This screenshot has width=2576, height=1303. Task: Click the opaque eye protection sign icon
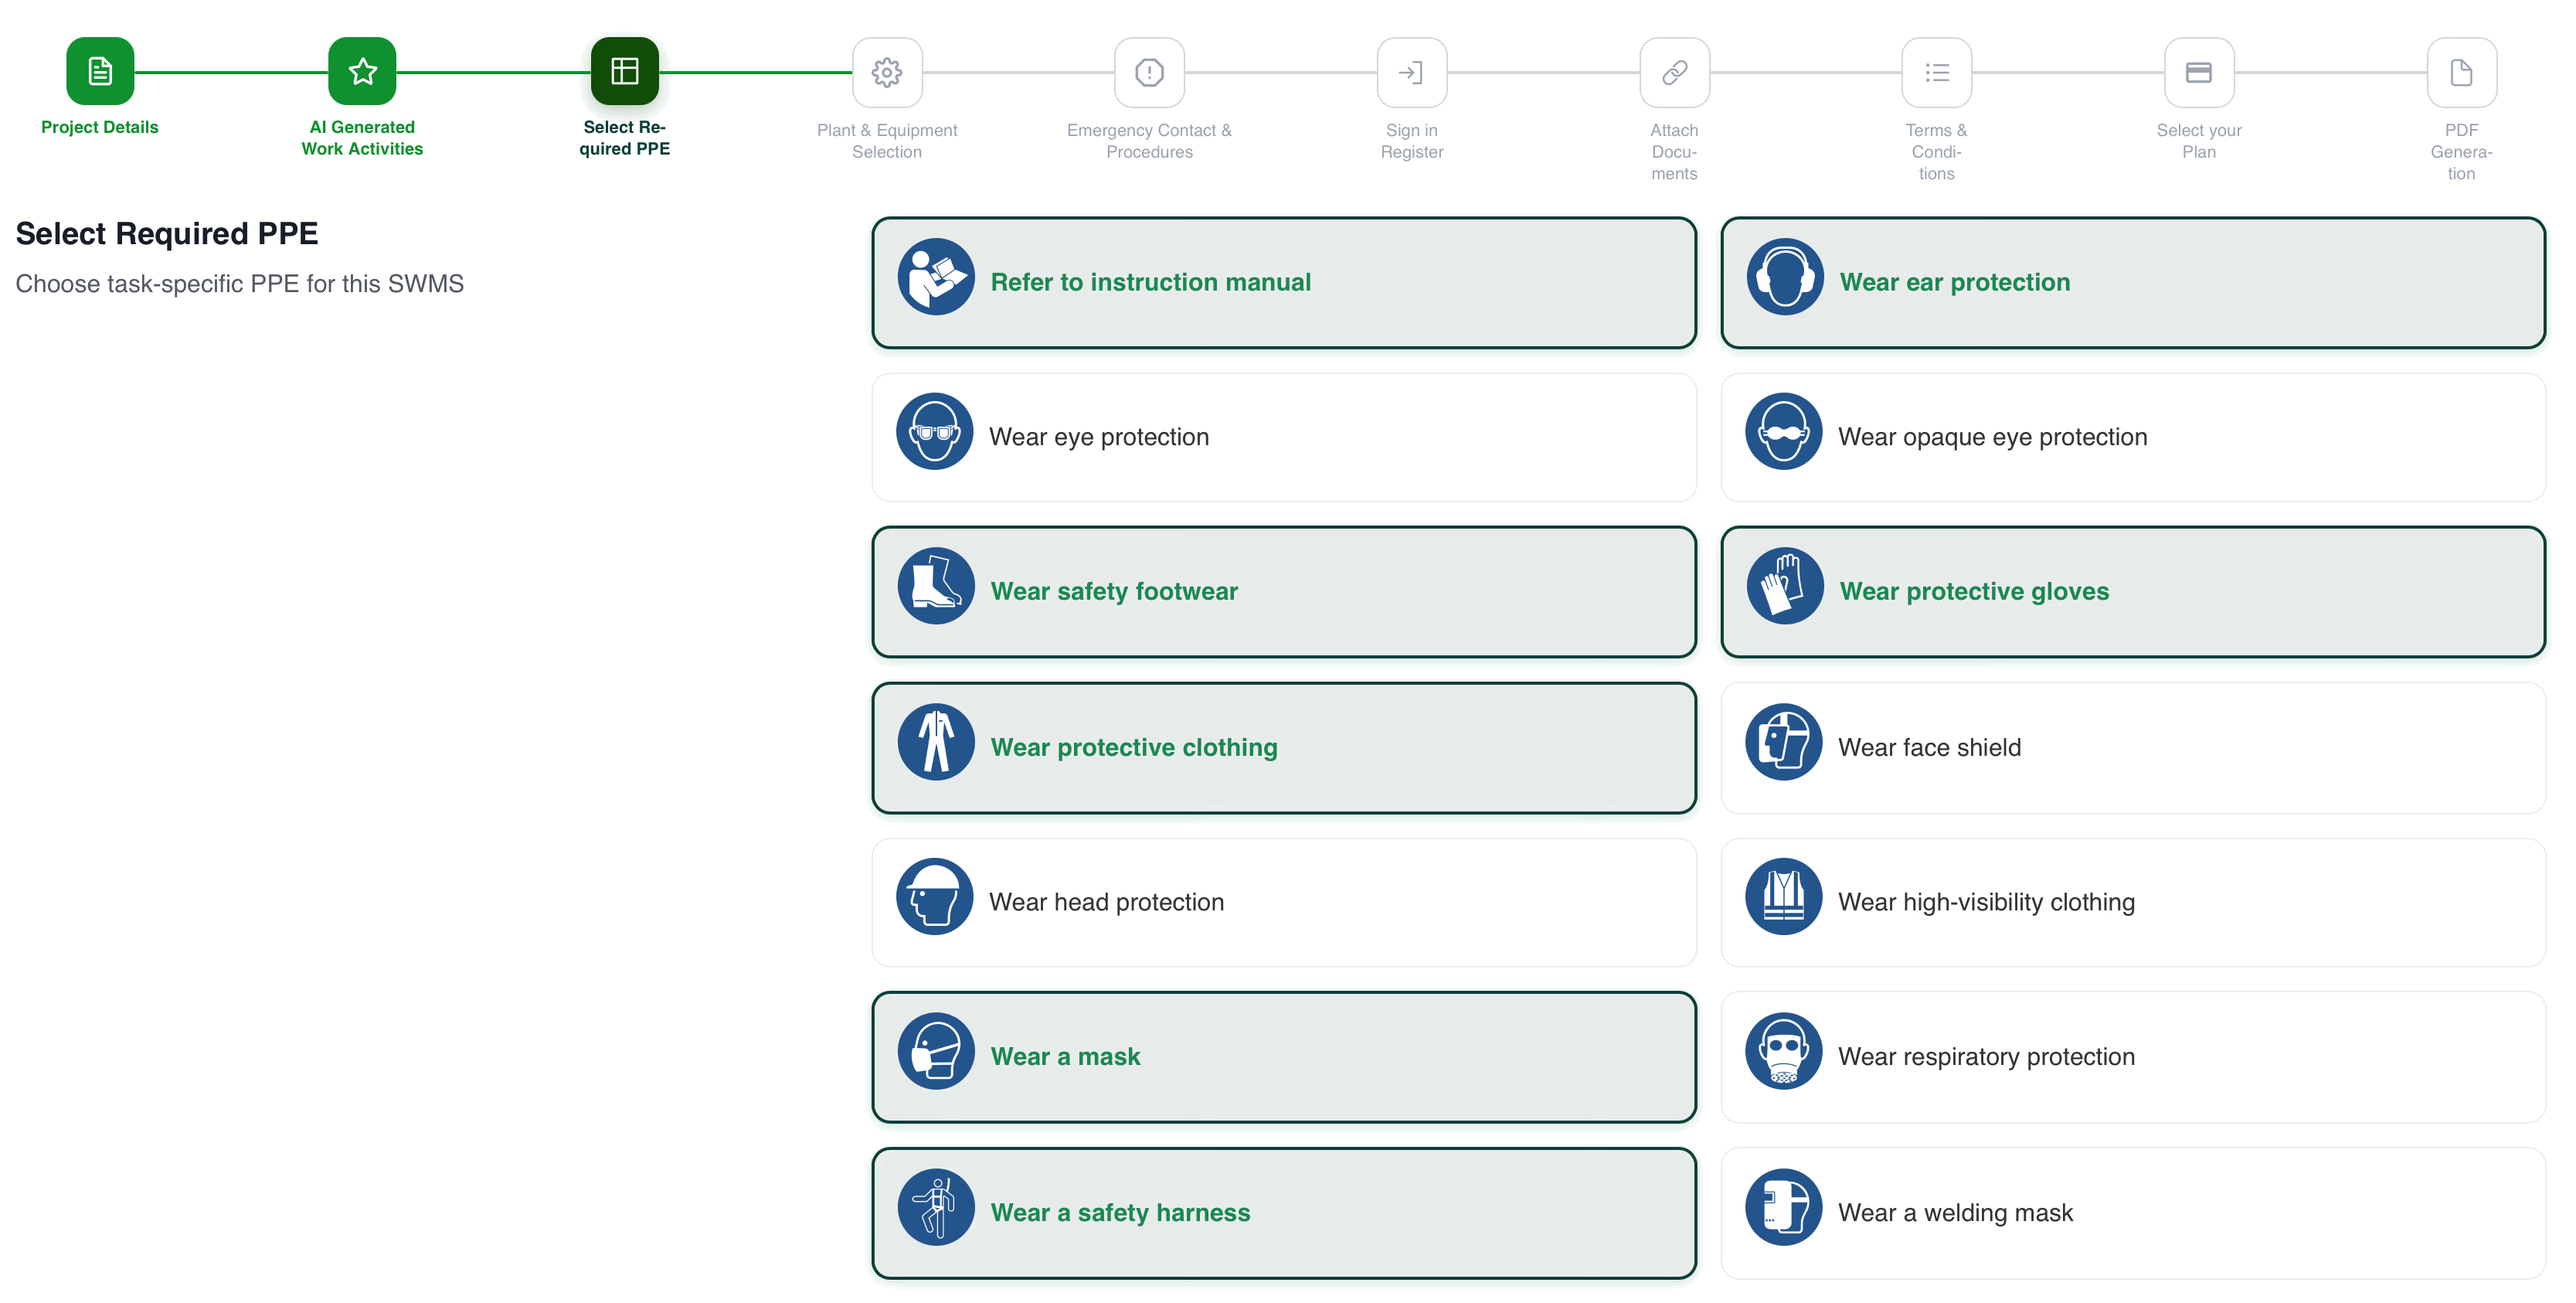click(x=1784, y=432)
